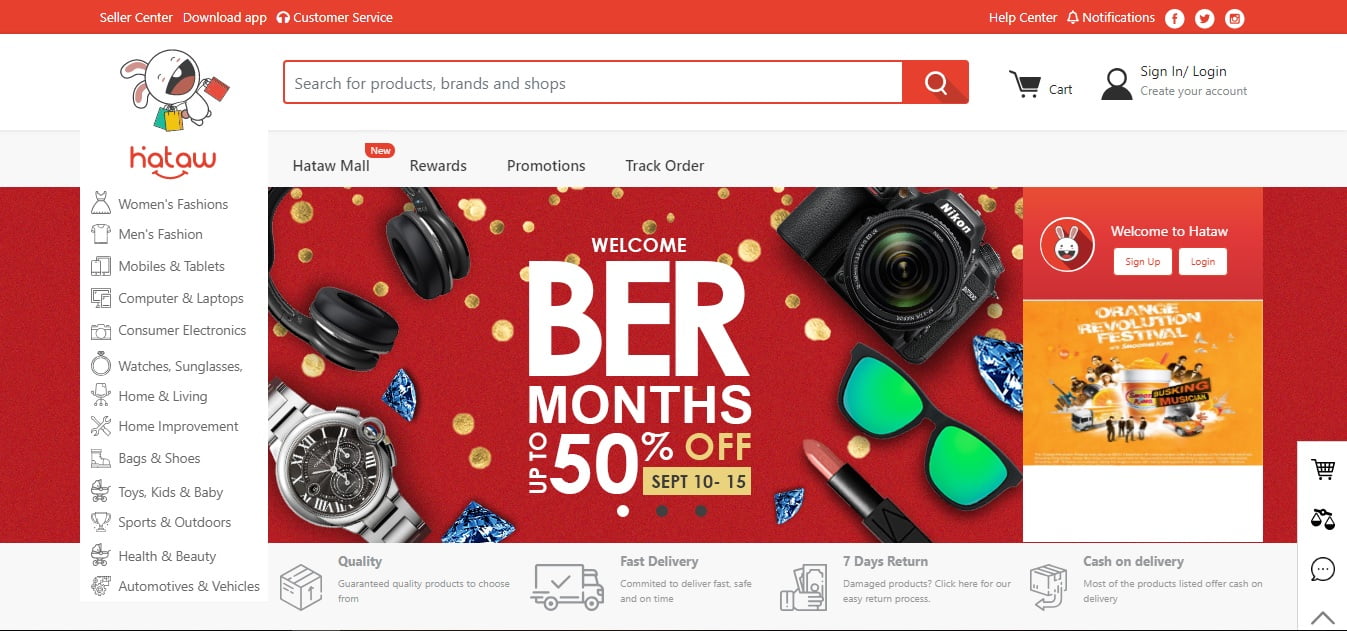1347x631 pixels.
Task: Focus the product search input field
Action: (x=593, y=83)
